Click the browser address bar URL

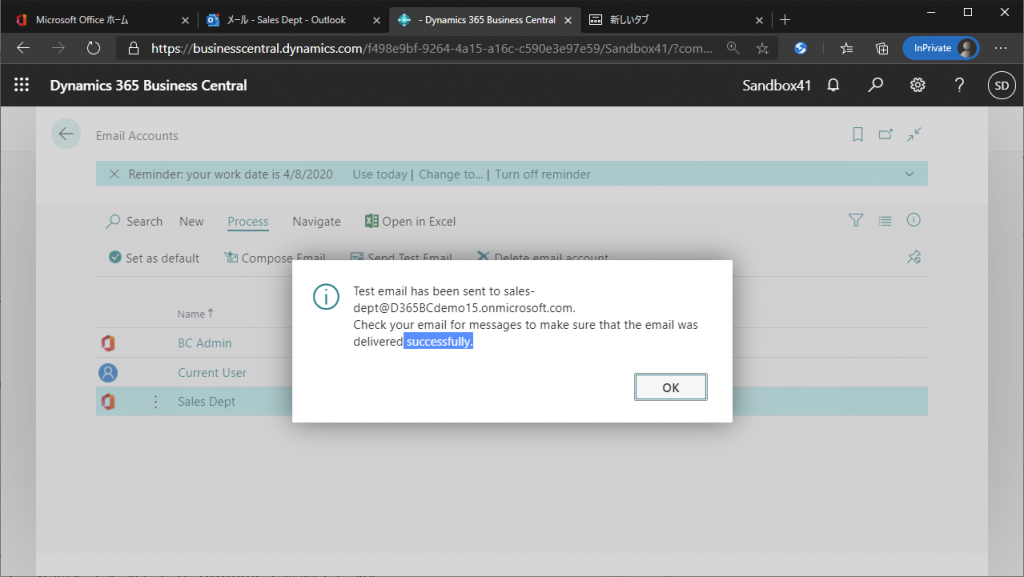tap(431, 48)
